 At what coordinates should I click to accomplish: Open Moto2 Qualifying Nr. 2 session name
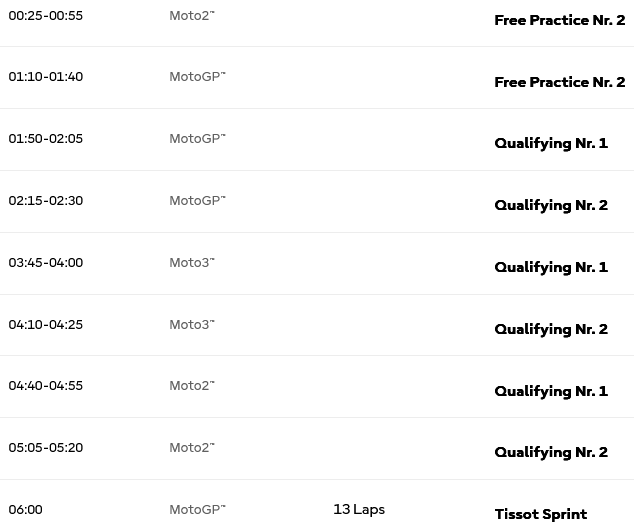[x=551, y=452]
